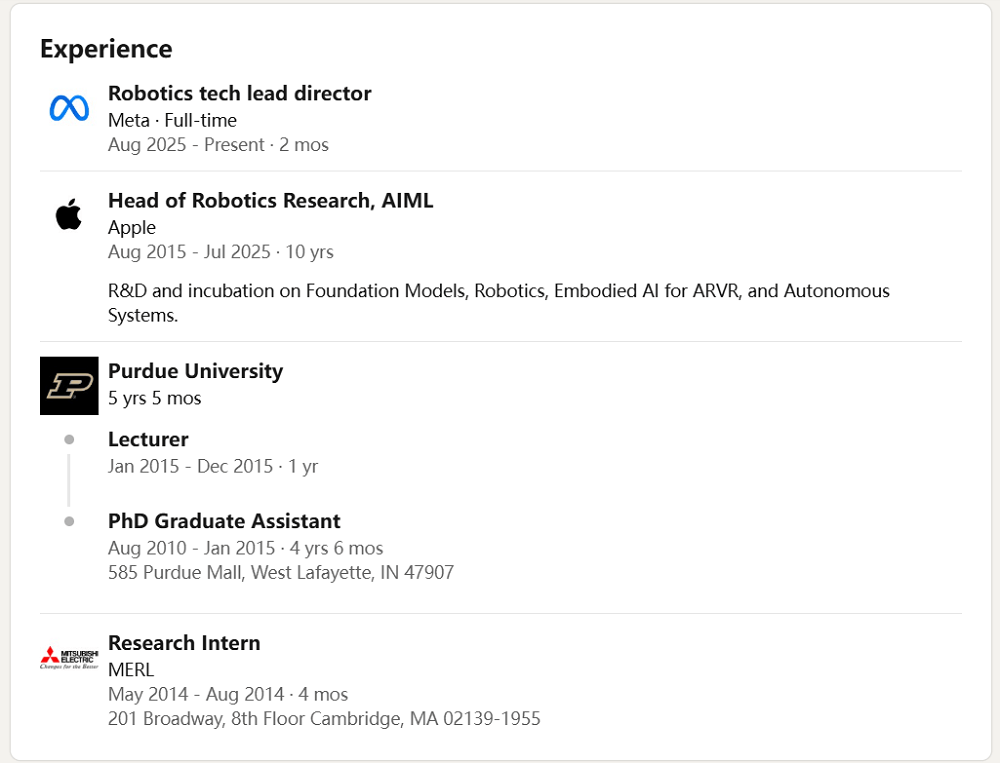This screenshot has height=763, width=1000.
Task: Click the Mitsubishi Electric logo icon
Action: (69, 657)
